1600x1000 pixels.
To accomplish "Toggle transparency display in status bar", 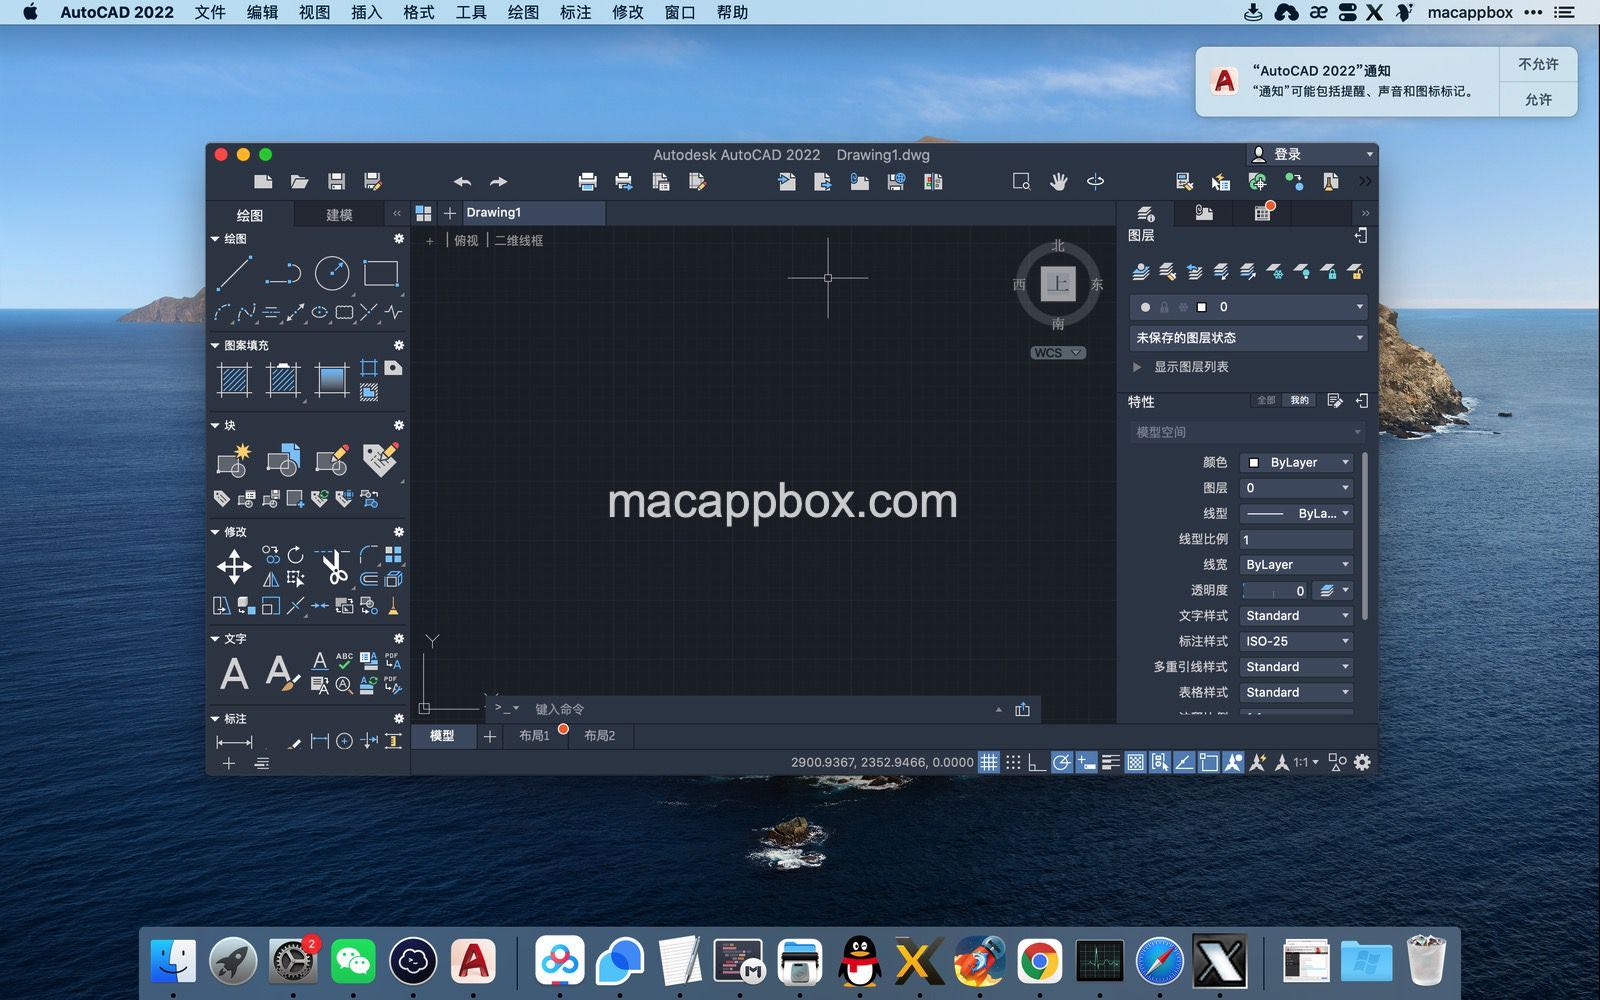I will (1136, 762).
